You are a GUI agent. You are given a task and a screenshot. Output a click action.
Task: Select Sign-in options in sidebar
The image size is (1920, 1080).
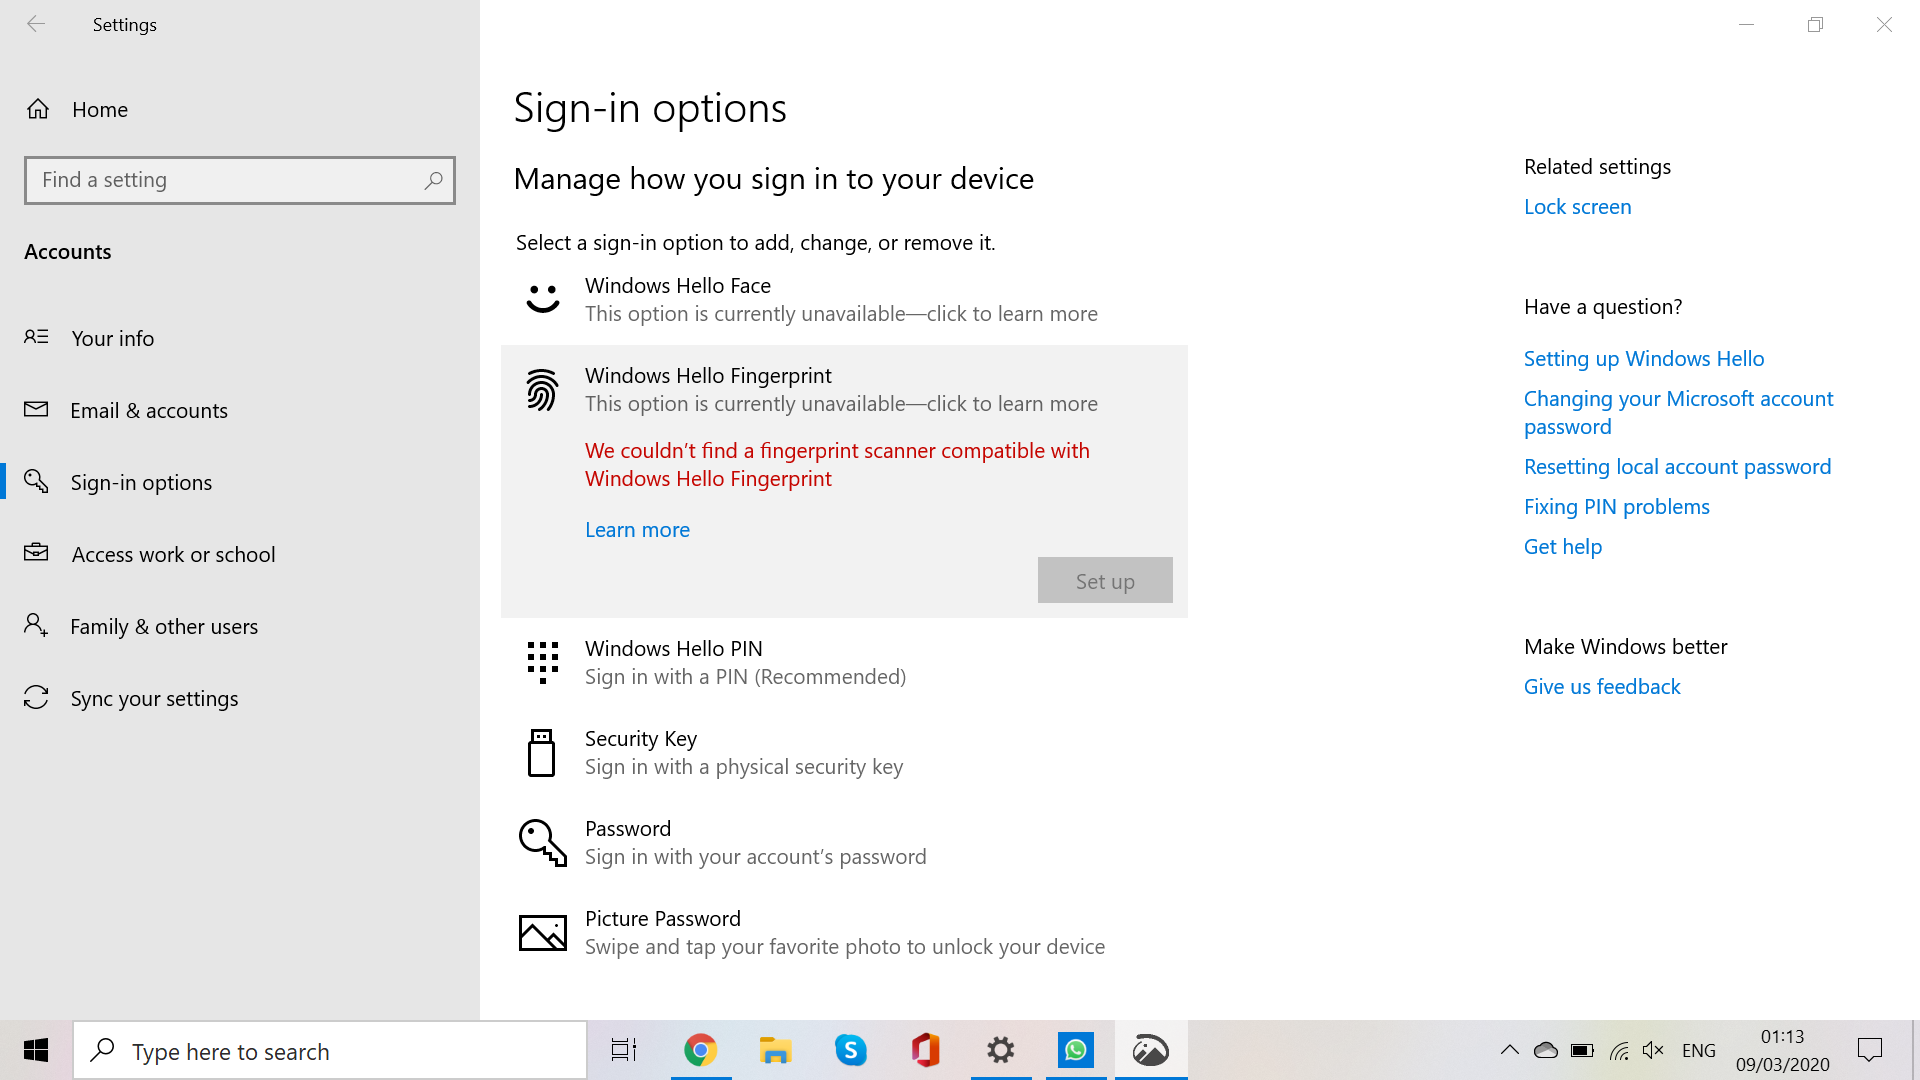coord(240,482)
